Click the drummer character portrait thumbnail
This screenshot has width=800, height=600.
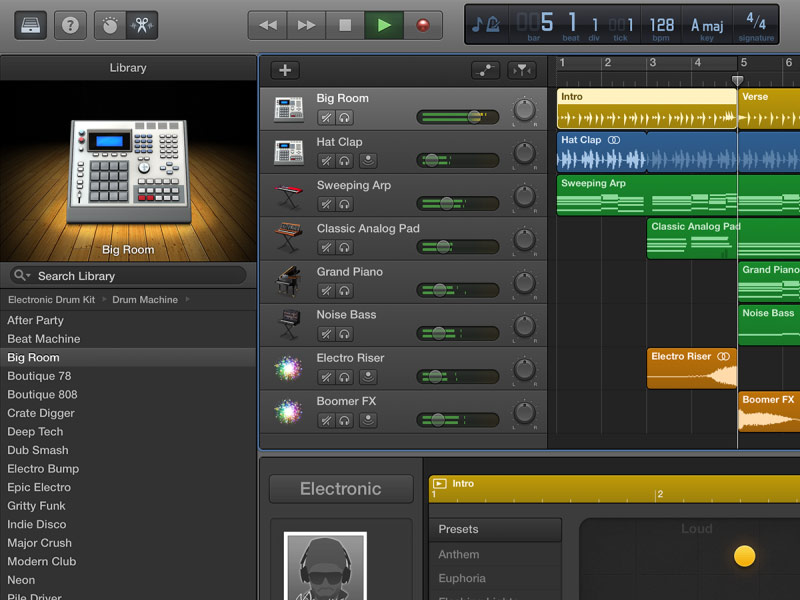pyautogui.click(x=325, y=566)
